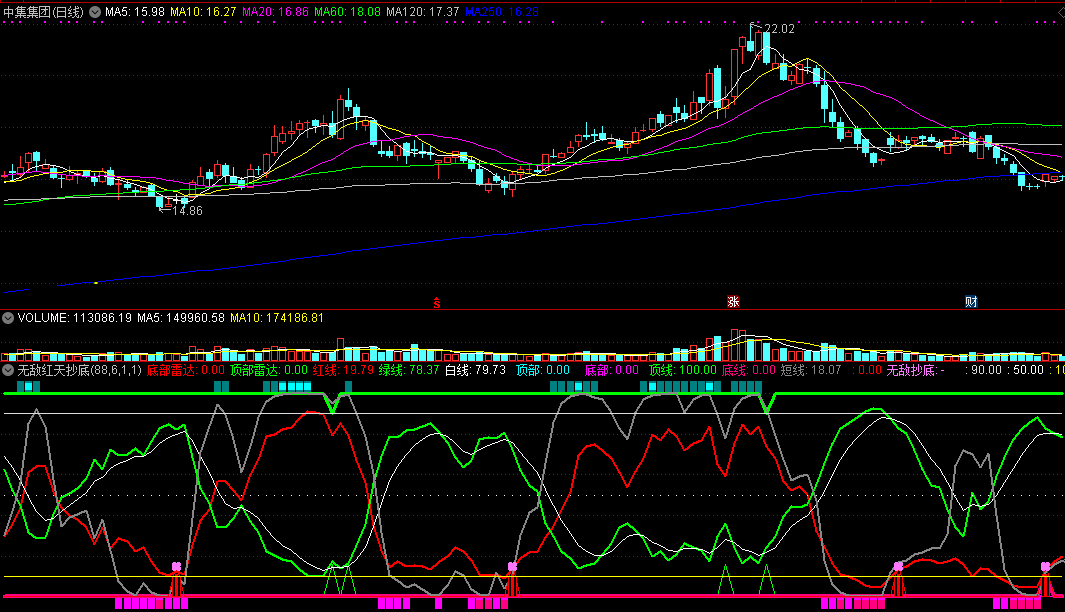Click the first pink bottom-signal marker

[177, 566]
